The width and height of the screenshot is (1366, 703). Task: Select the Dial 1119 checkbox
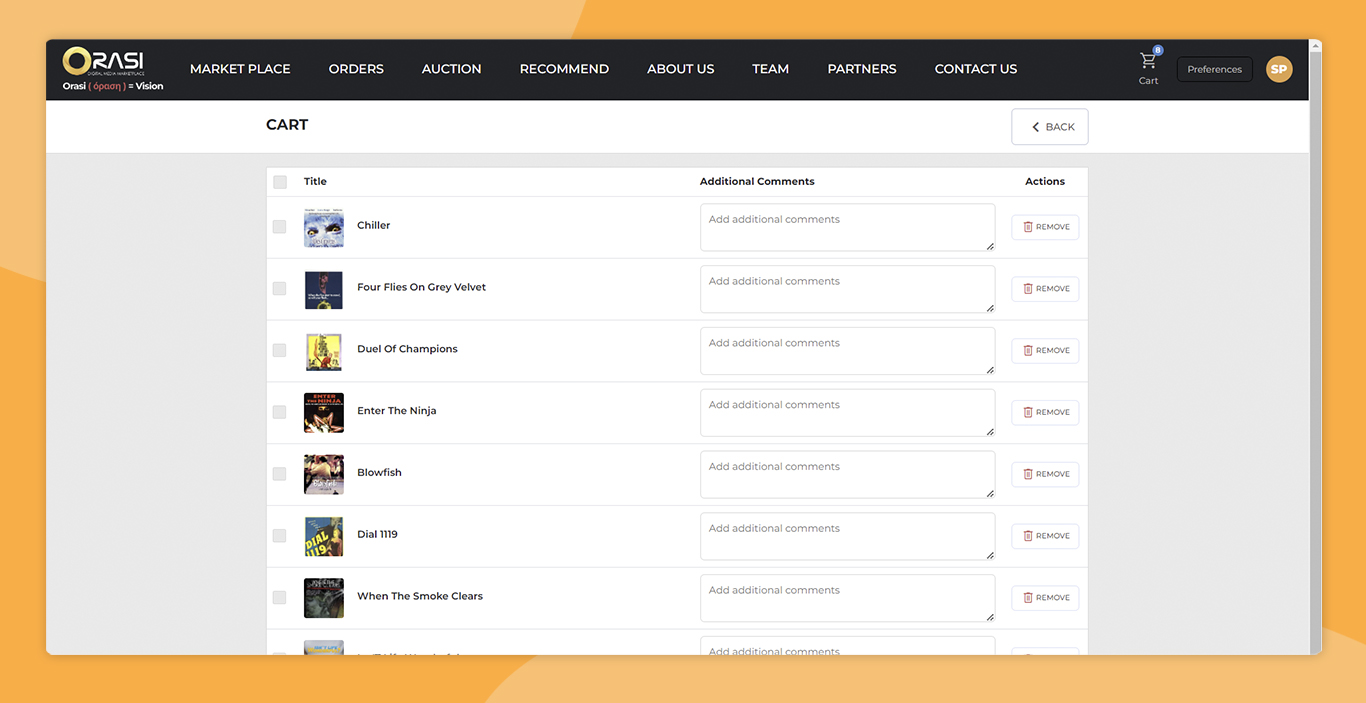pos(280,536)
